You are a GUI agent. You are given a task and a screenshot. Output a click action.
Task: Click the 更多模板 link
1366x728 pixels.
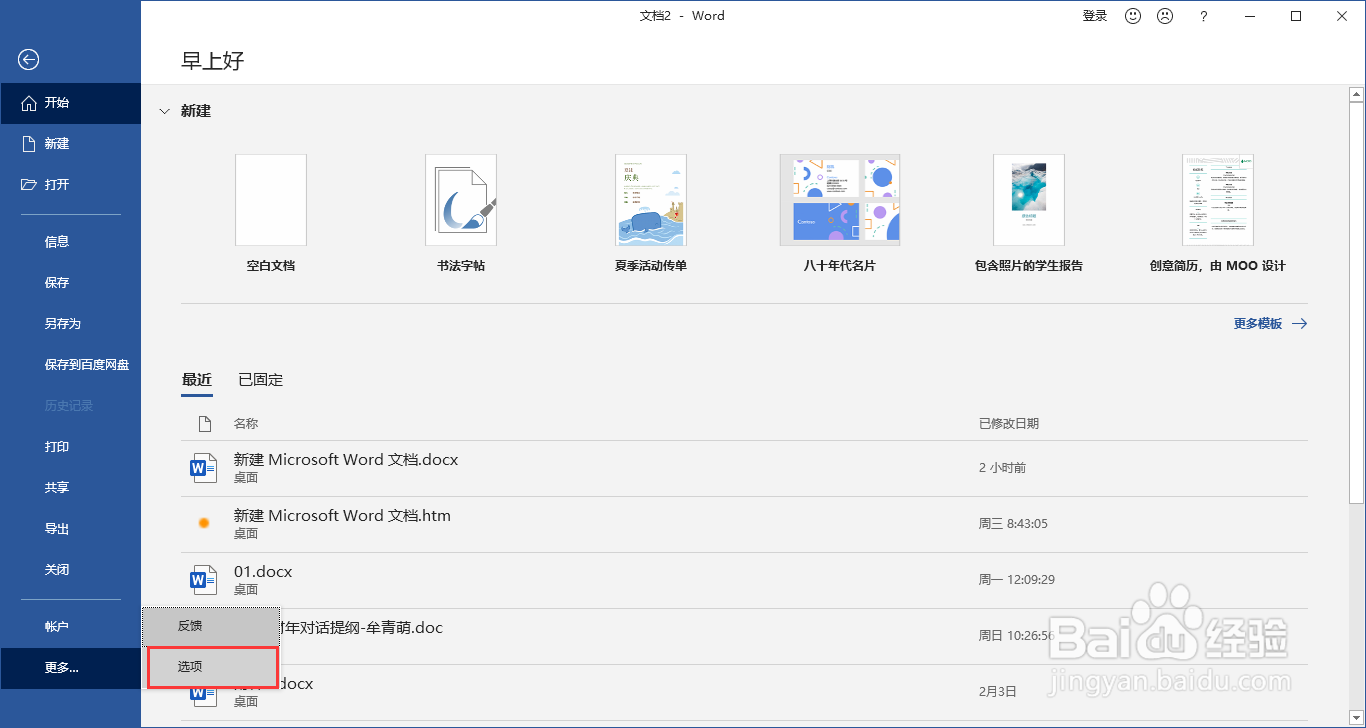[x=1270, y=324]
